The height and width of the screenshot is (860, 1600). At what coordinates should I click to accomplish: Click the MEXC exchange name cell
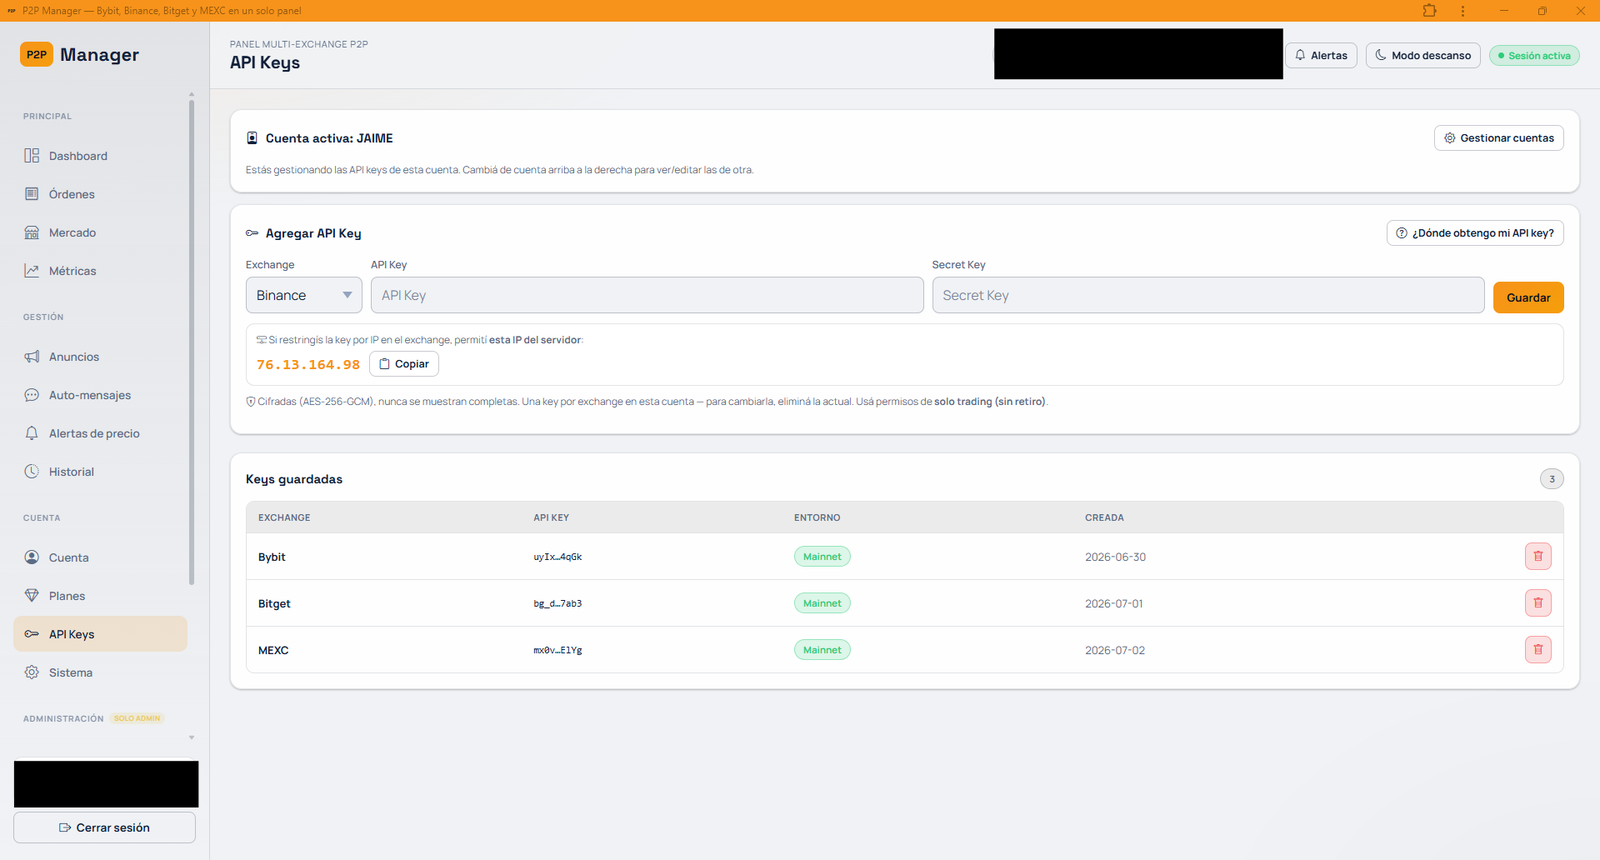(273, 650)
